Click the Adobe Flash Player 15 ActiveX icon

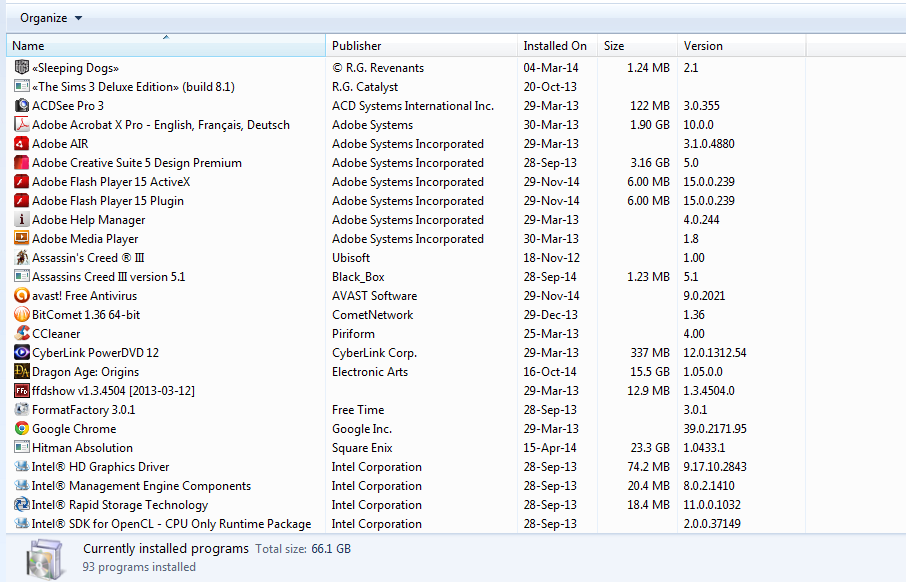pos(22,182)
